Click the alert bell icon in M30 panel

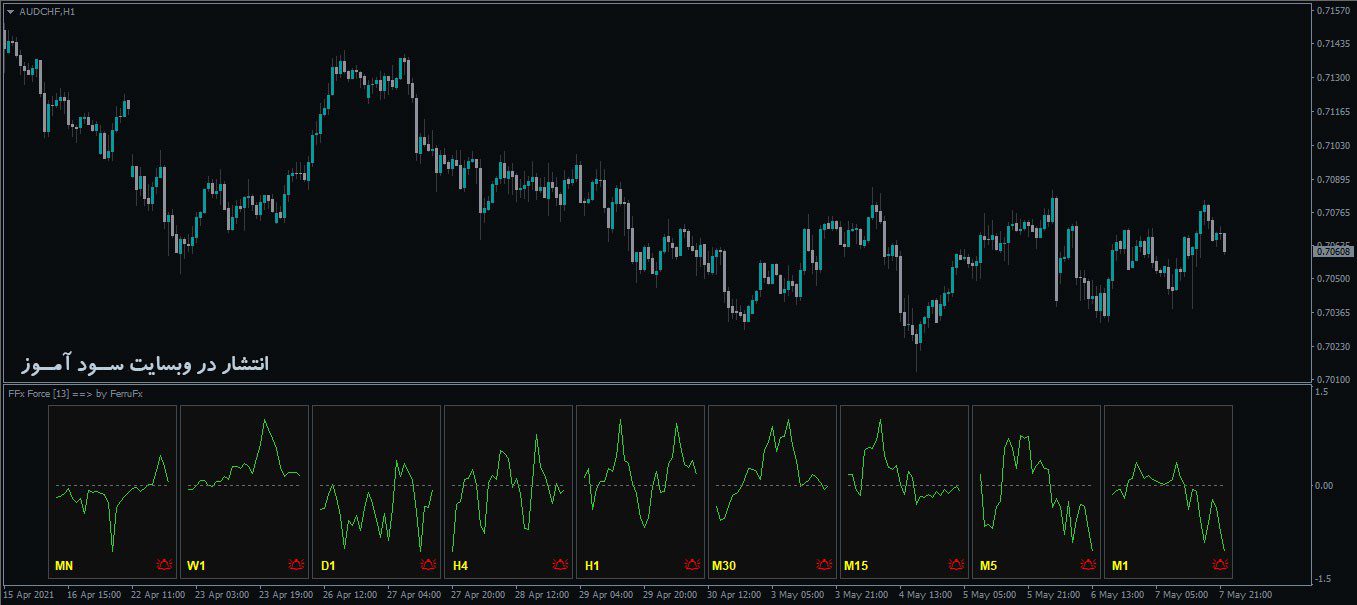pyautogui.click(x=822, y=563)
